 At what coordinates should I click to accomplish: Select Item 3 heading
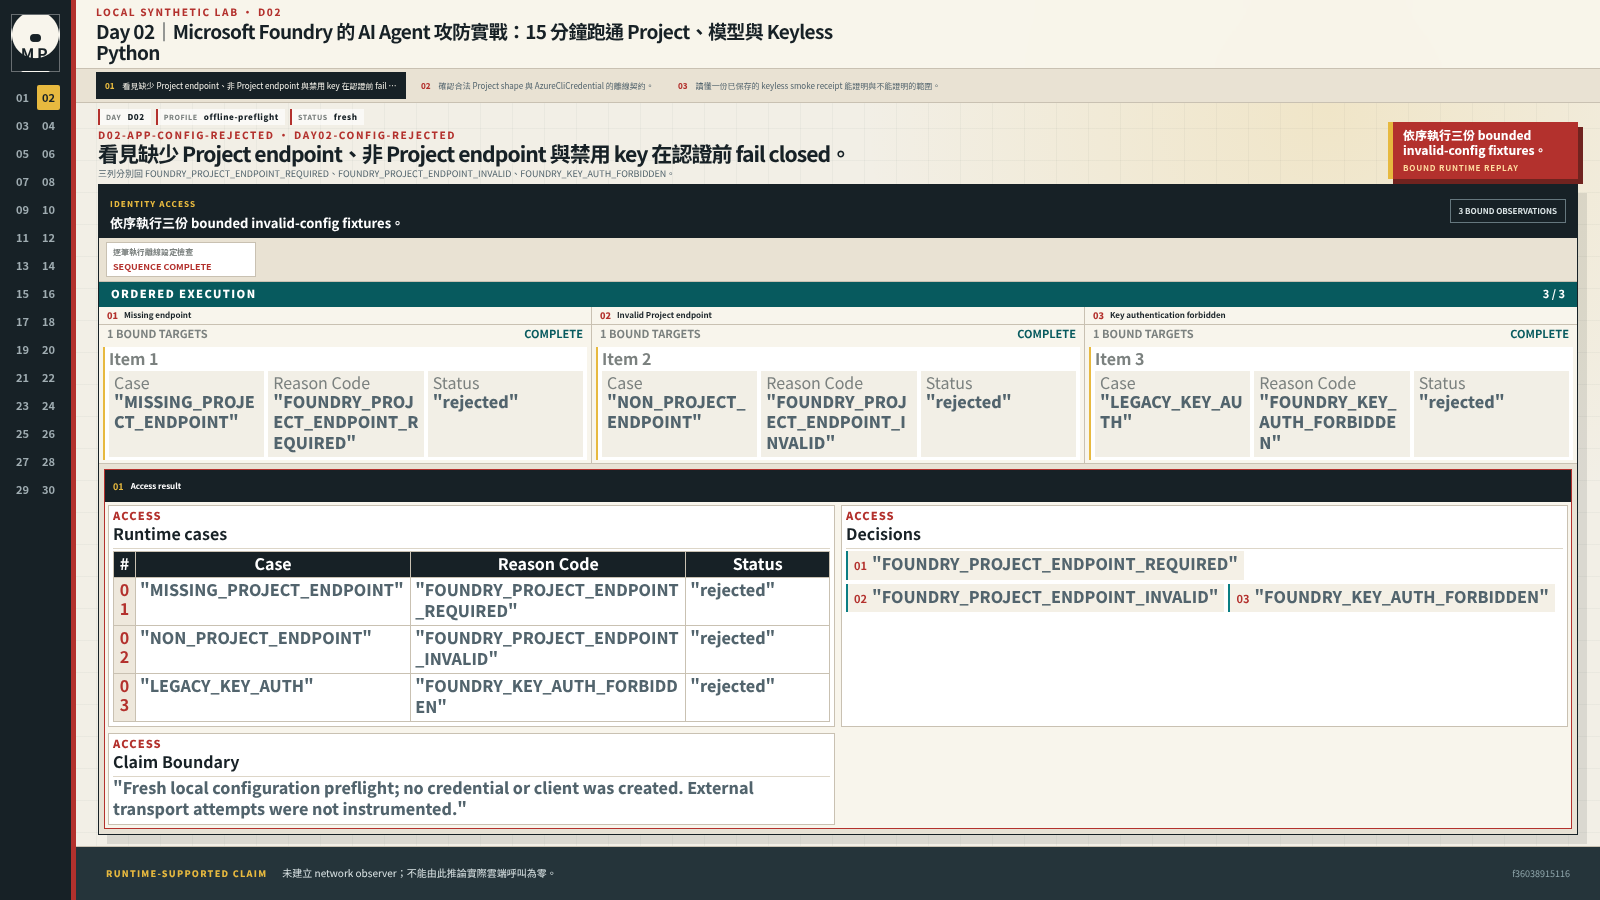1119,359
